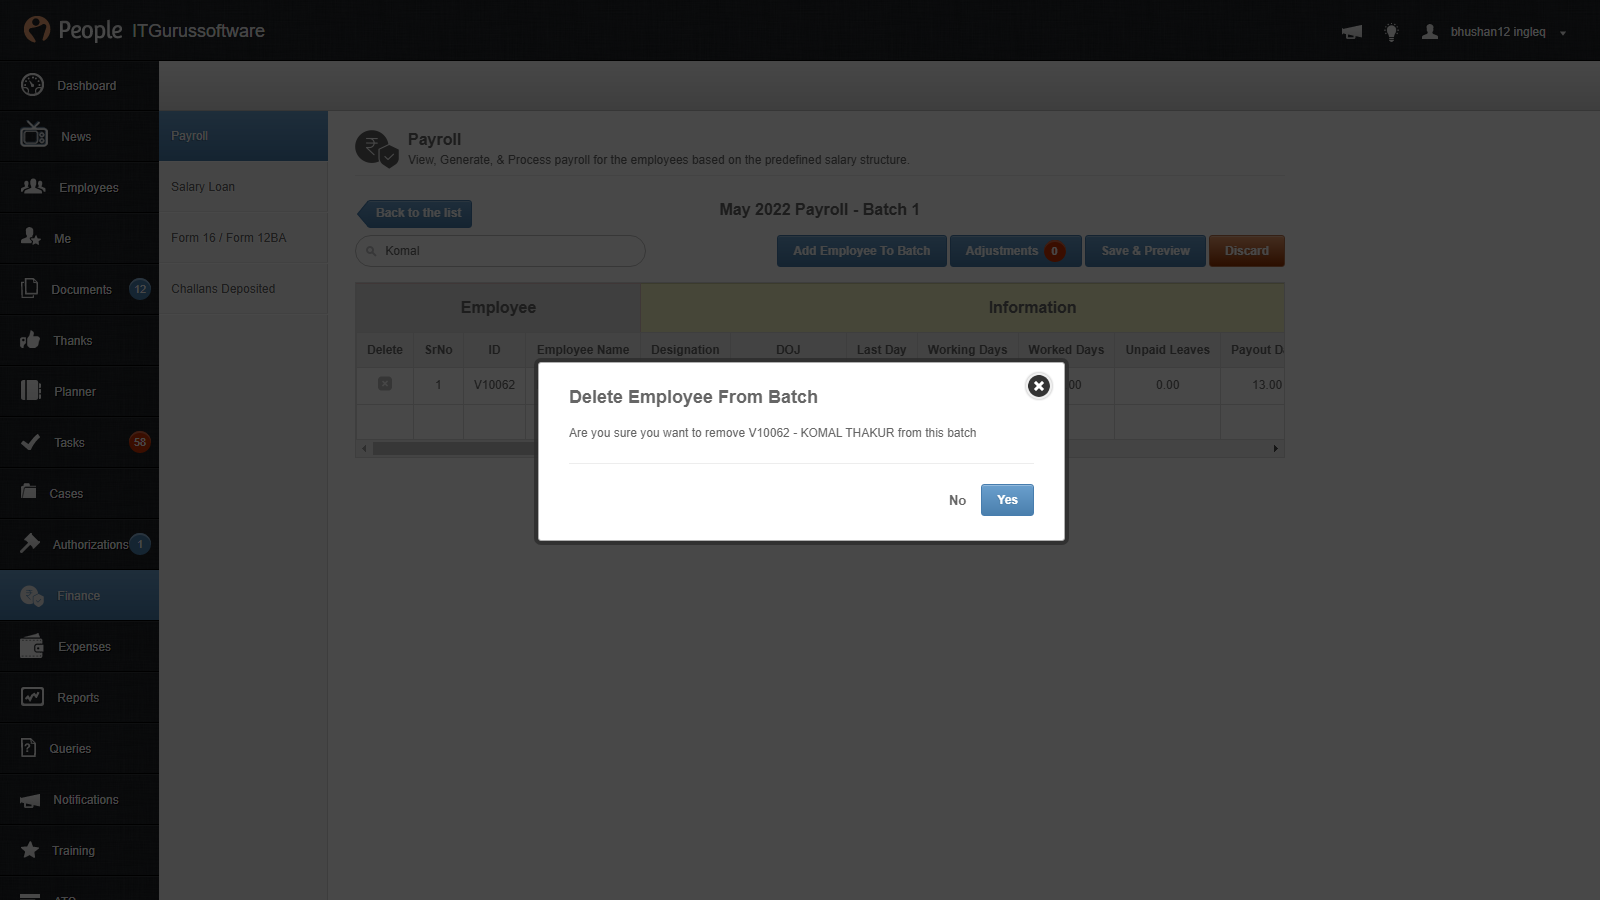This screenshot has height=900, width=1600.
Task: Close the Delete Employee dialog
Action: tap(1039, 386)
